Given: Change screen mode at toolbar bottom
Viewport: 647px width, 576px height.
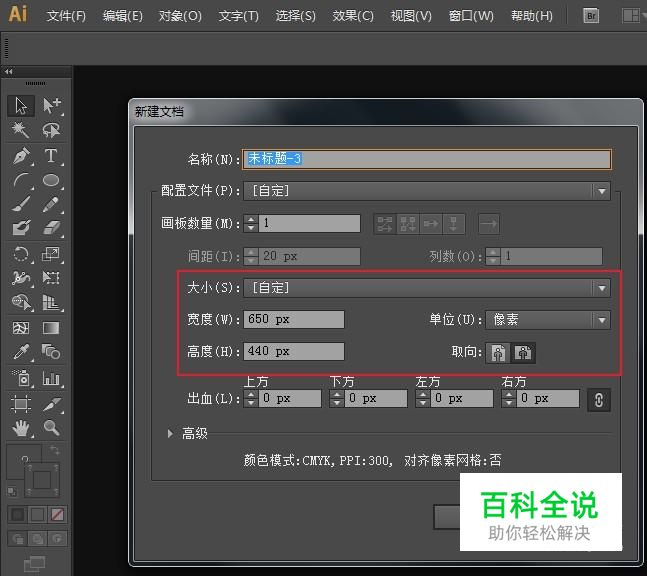Looking at the screenshot, I should pos(35,564).
